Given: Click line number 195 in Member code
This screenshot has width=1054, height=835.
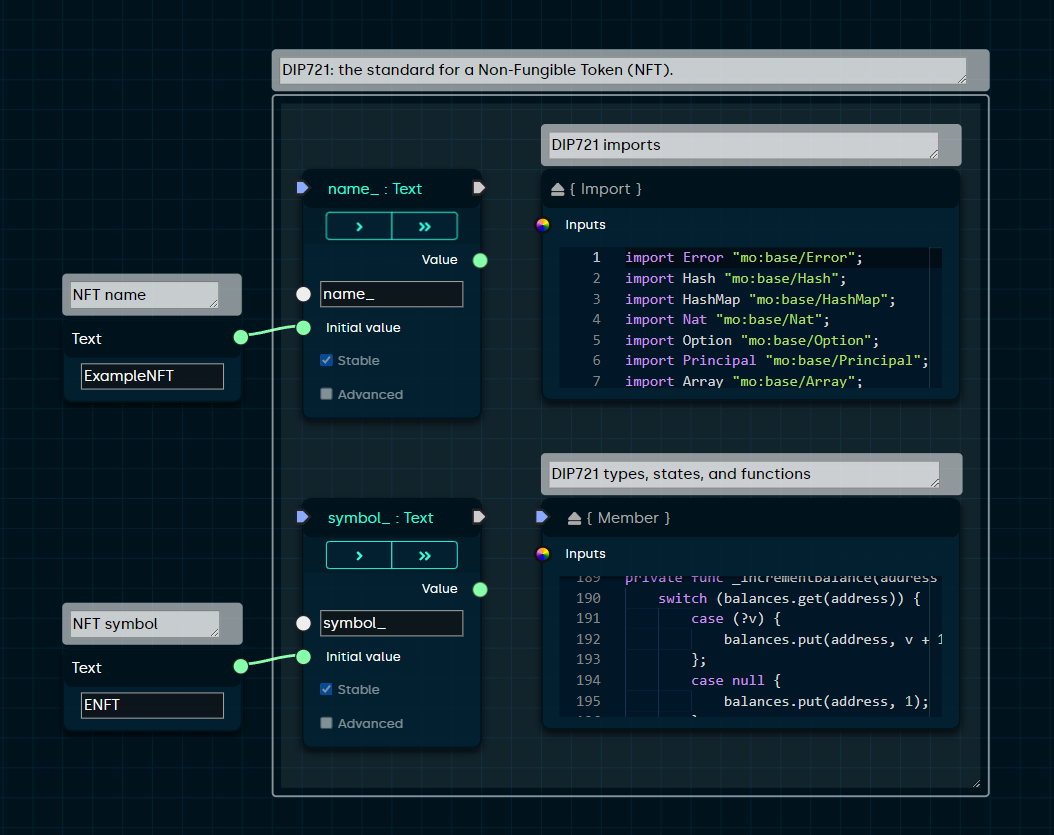Looking at the screenshot, I should pyautogui.click(x=588, y=701).
